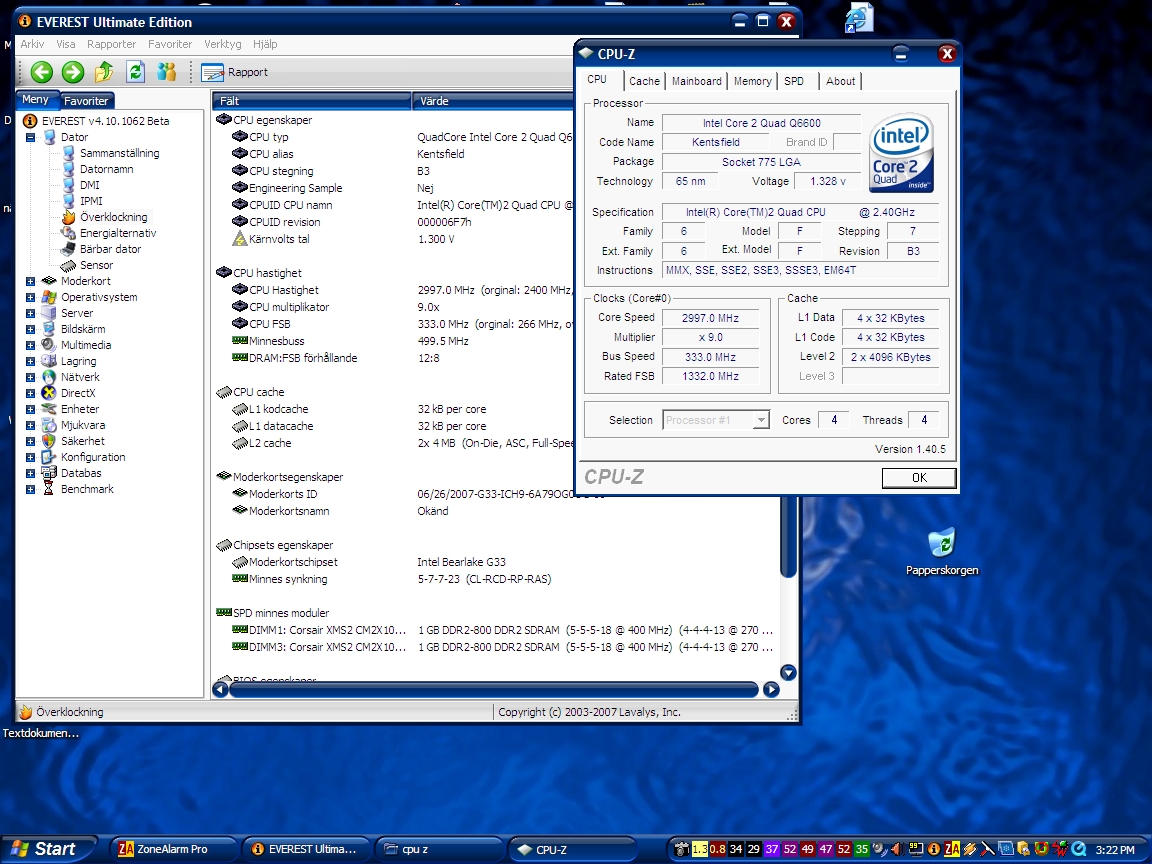This screenshot has width=1152, height=864.
Task: Expand the Server tree node
Action: tap(30, 314)
